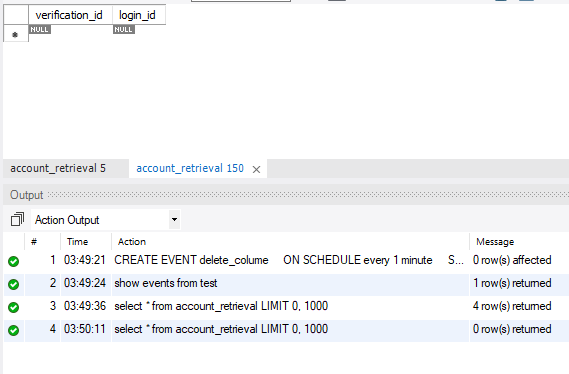
Task: Click the '0 row(s) returned' message
Action: 512,329
